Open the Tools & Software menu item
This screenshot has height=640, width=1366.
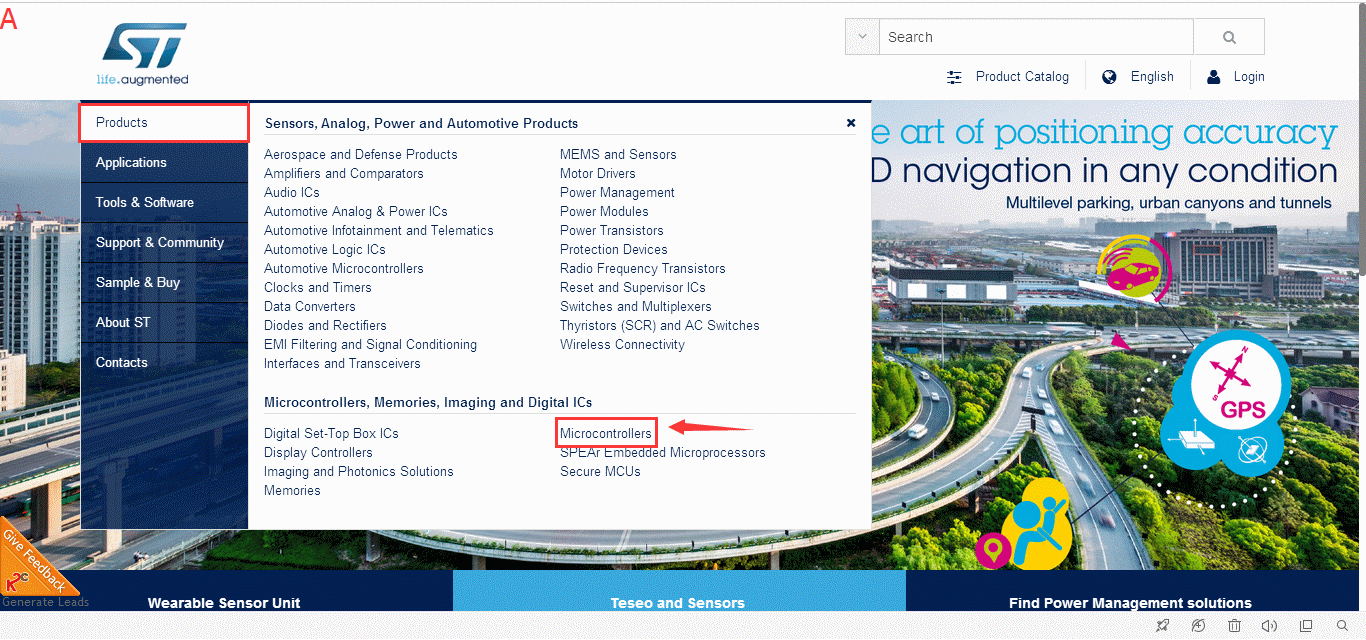pyautogui.click(x=164, y=203)
